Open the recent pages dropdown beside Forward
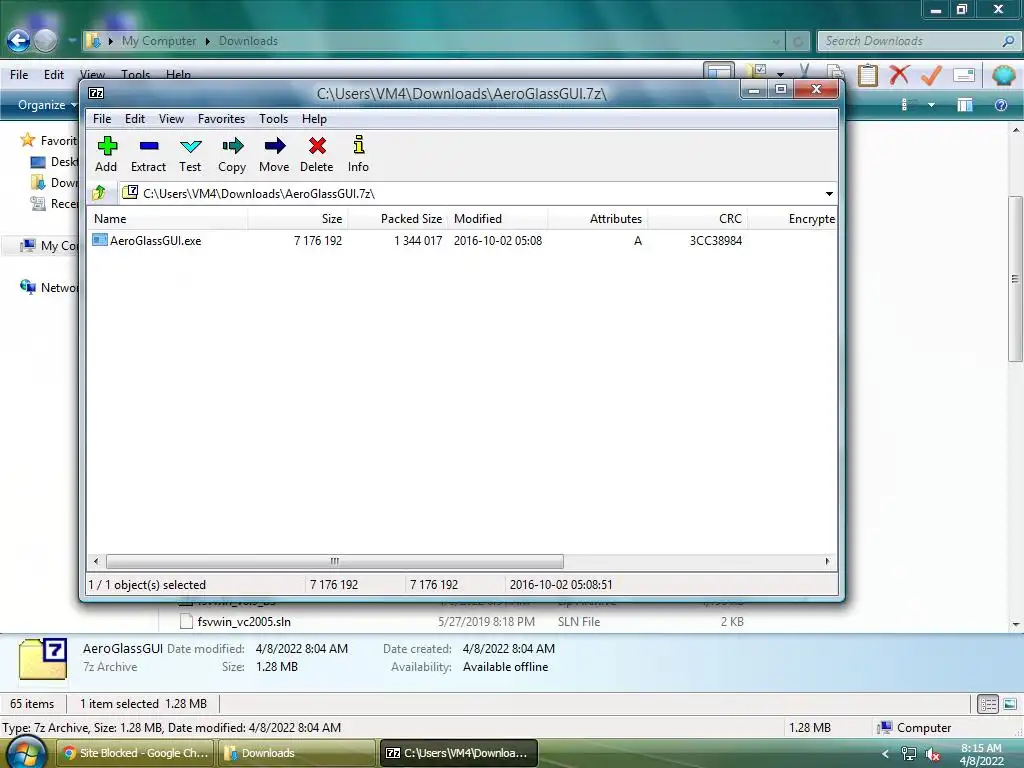Screen dimensions: 1024x768 pyautogui.click(x=72, y=40)
